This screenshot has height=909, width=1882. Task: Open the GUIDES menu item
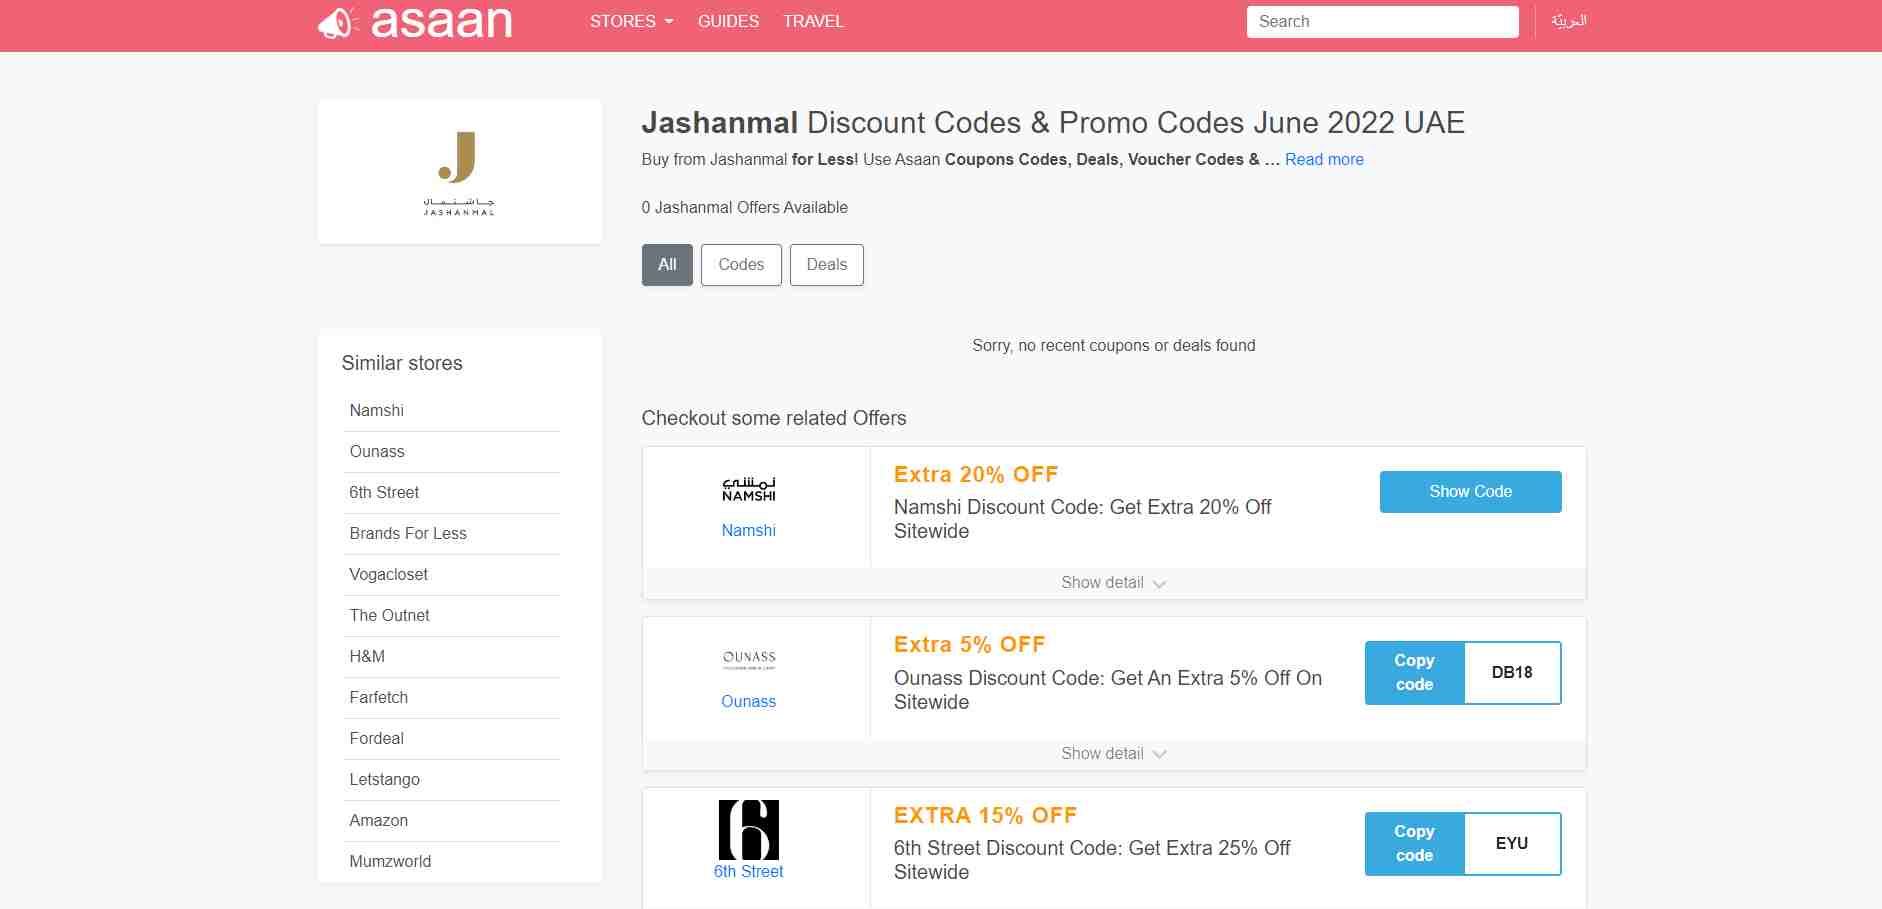pyautogui.click(x=727, y=21)
